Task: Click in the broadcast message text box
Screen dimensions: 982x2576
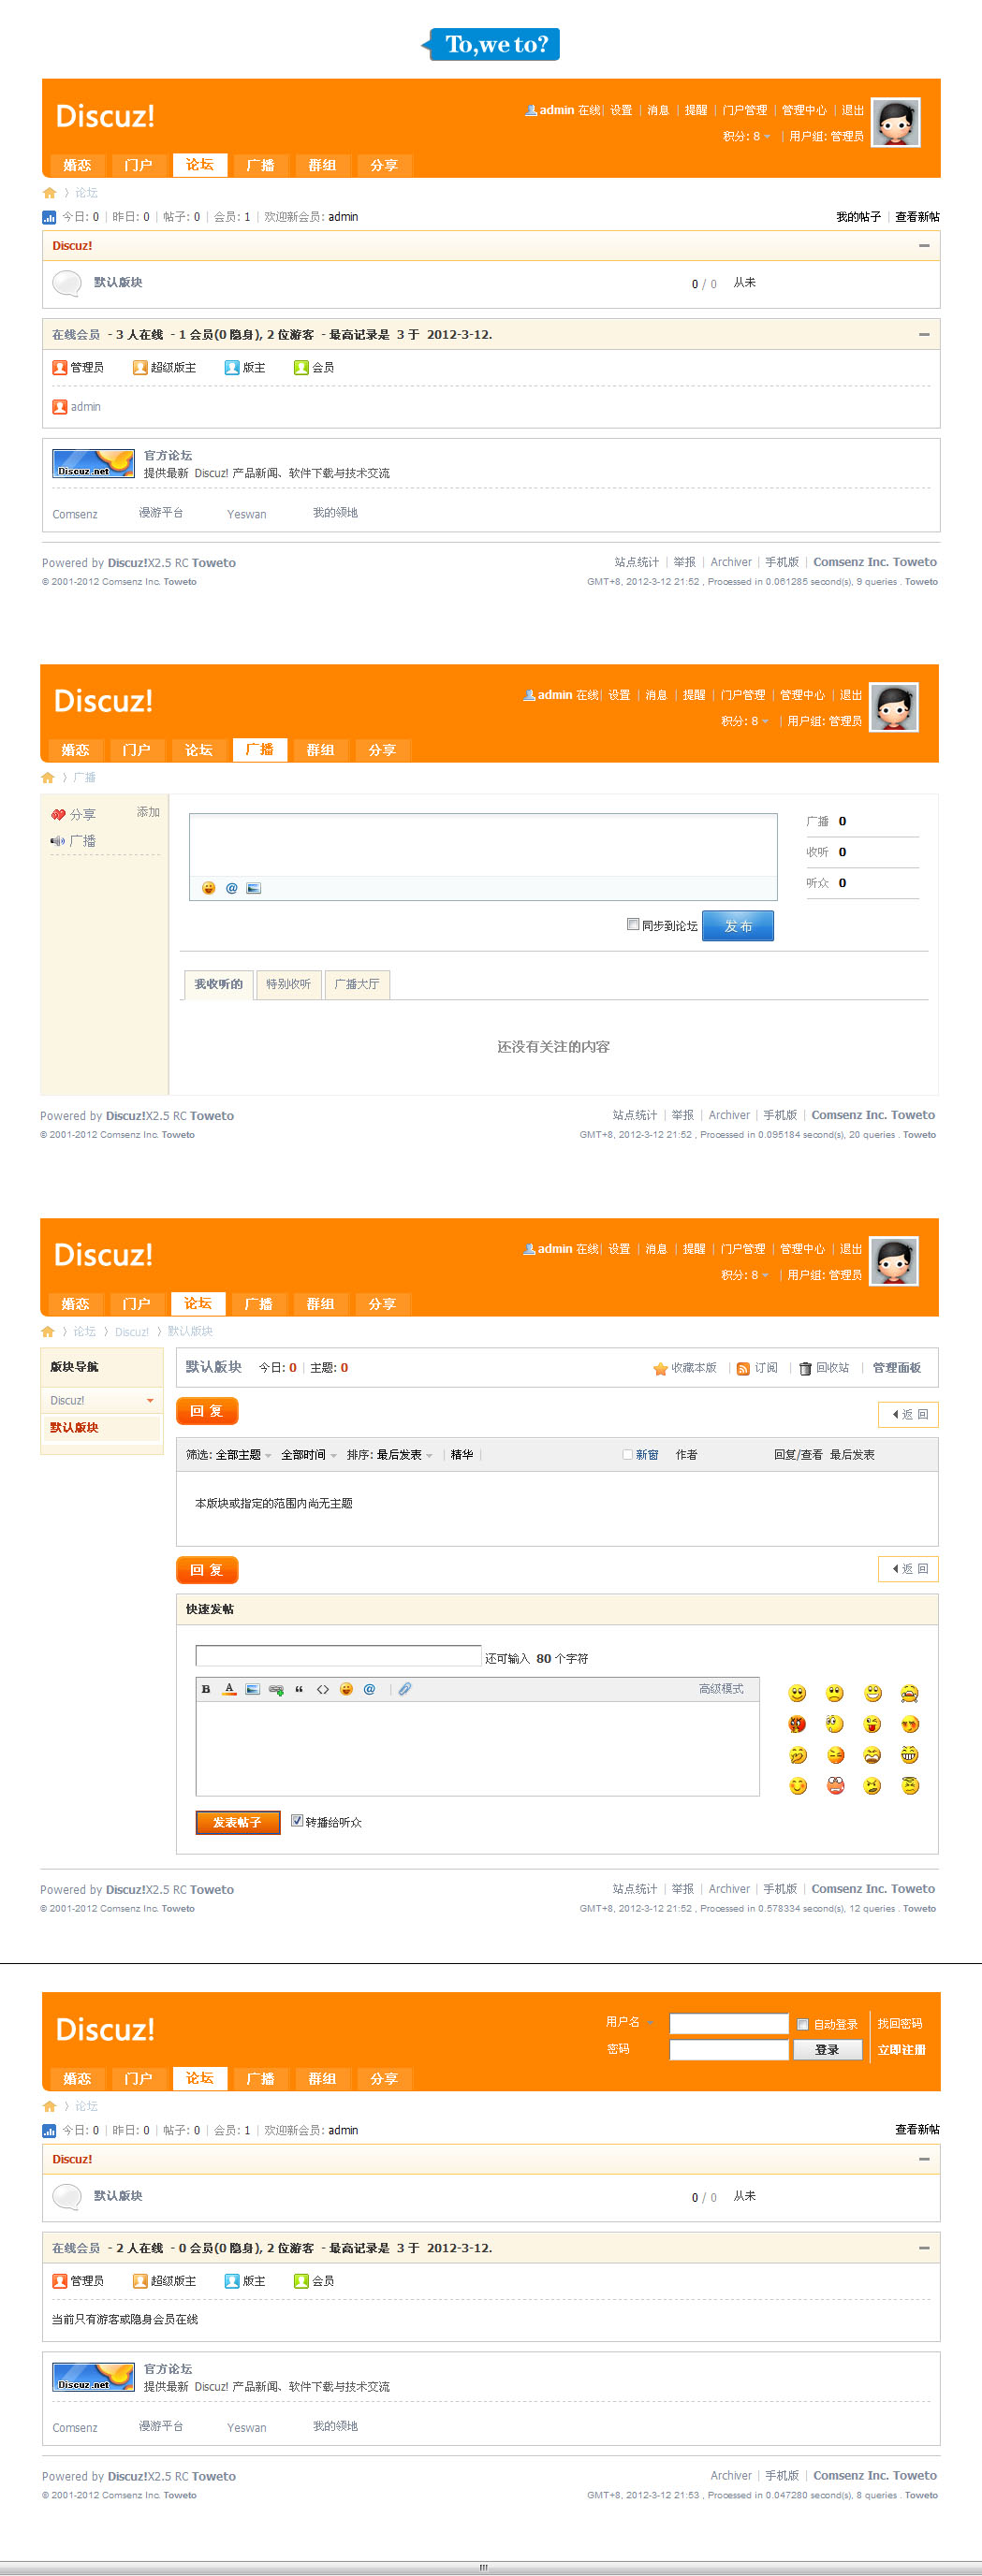Action: click(483, 845)
